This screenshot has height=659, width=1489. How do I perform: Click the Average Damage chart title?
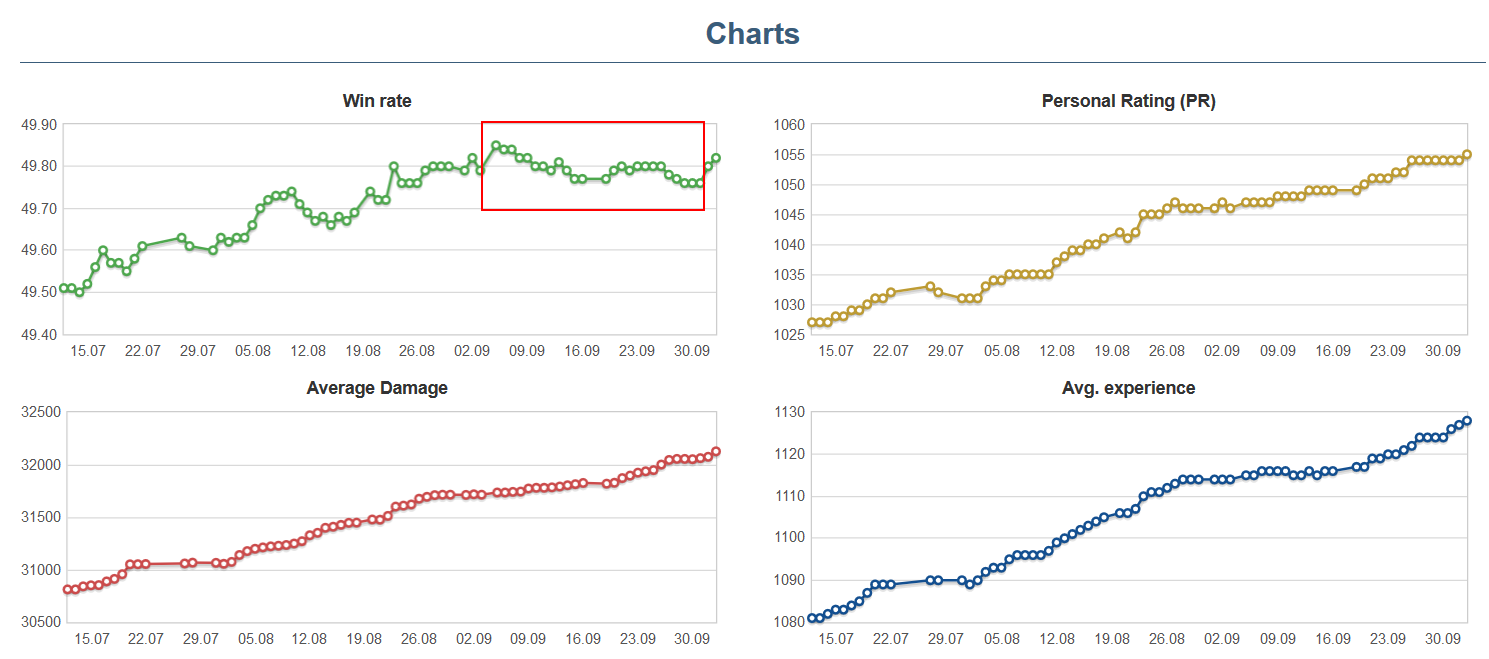tap(377, 388)
